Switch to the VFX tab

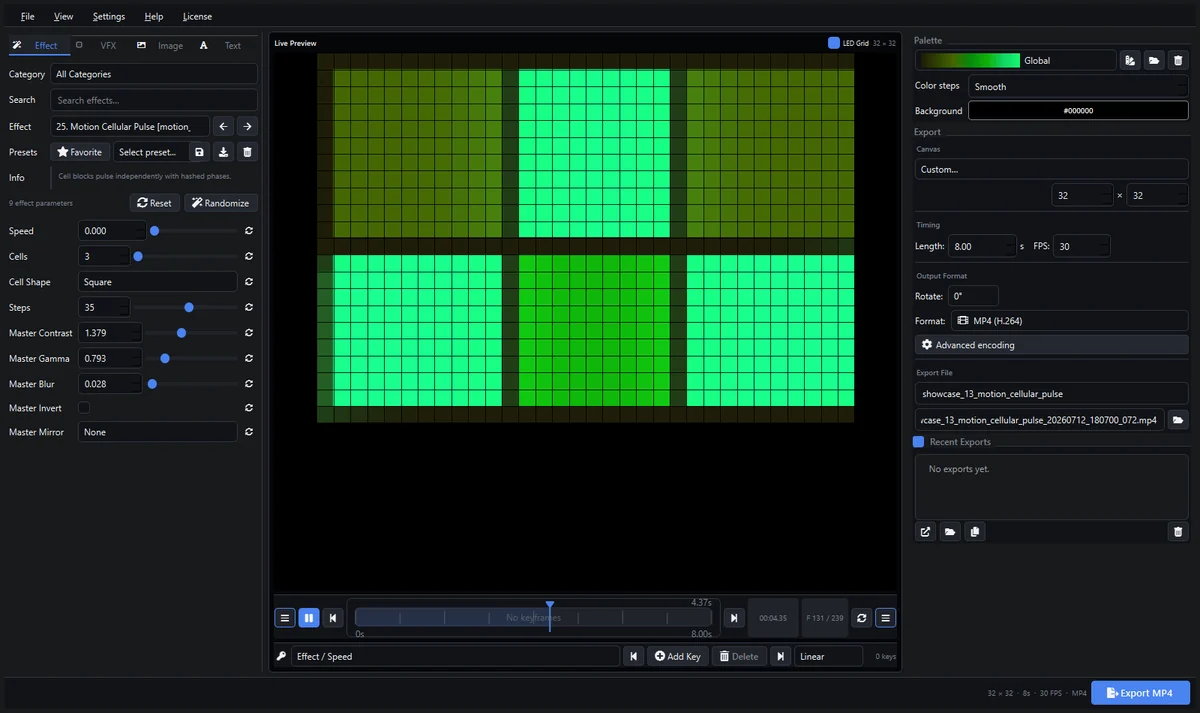(108, 45)
